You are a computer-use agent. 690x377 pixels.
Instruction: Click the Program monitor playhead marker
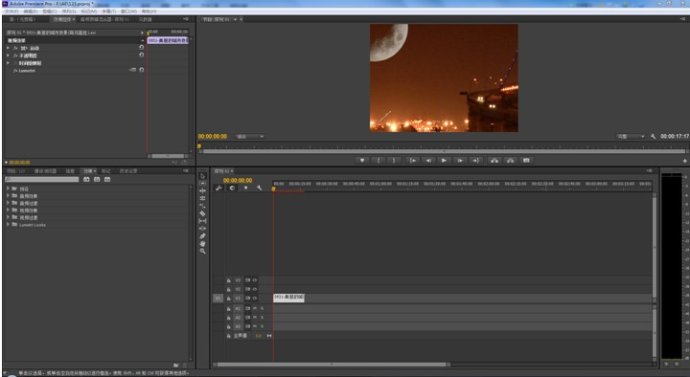coord(199,146)
